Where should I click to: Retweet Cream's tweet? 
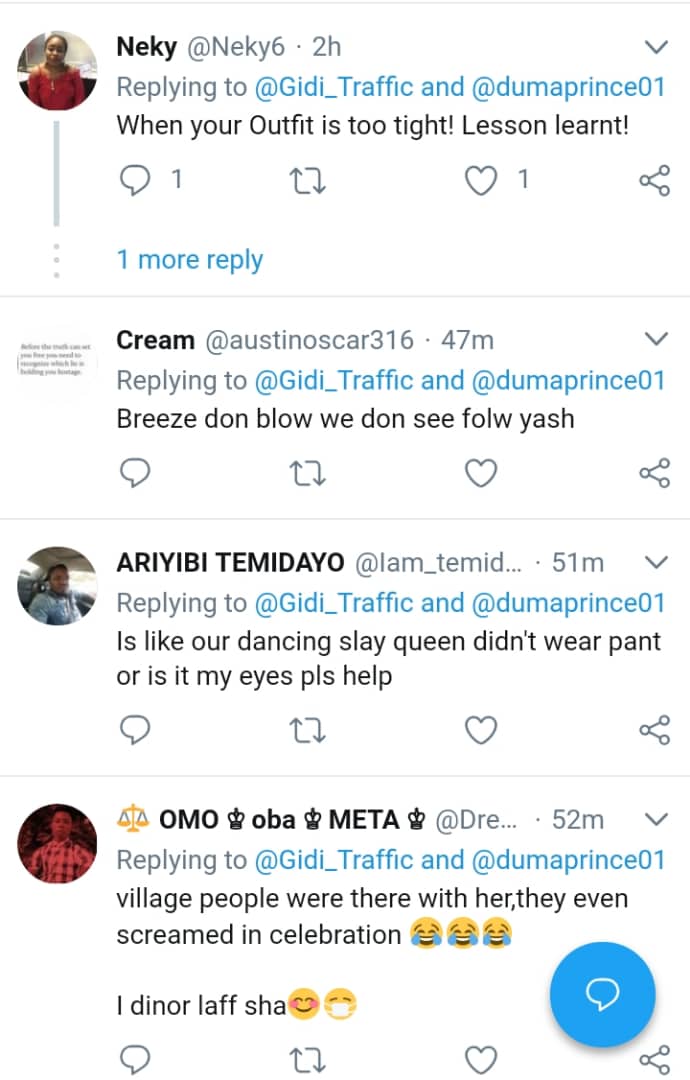(x=307, y=474)
